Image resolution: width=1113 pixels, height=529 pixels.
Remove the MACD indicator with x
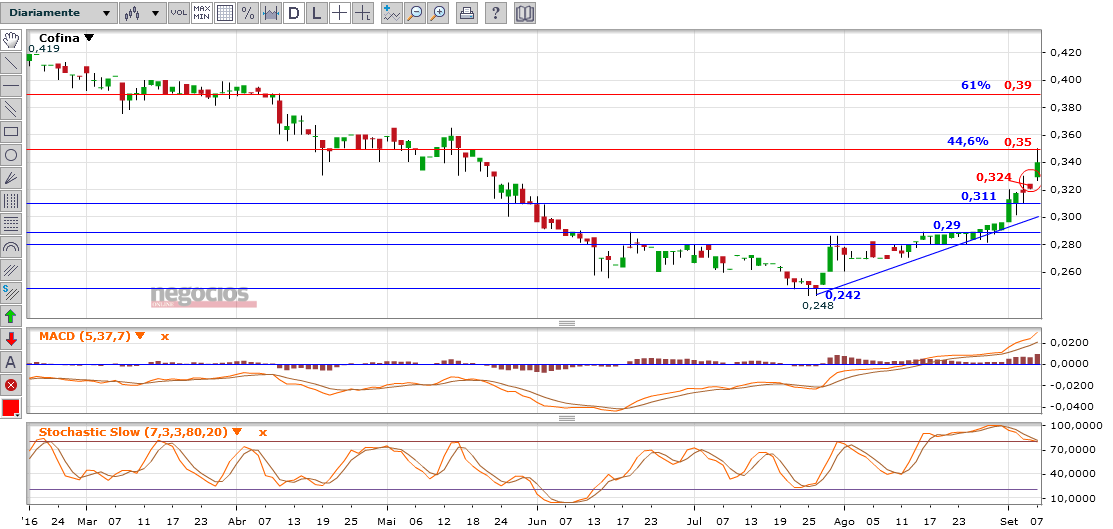click(165, 336)
